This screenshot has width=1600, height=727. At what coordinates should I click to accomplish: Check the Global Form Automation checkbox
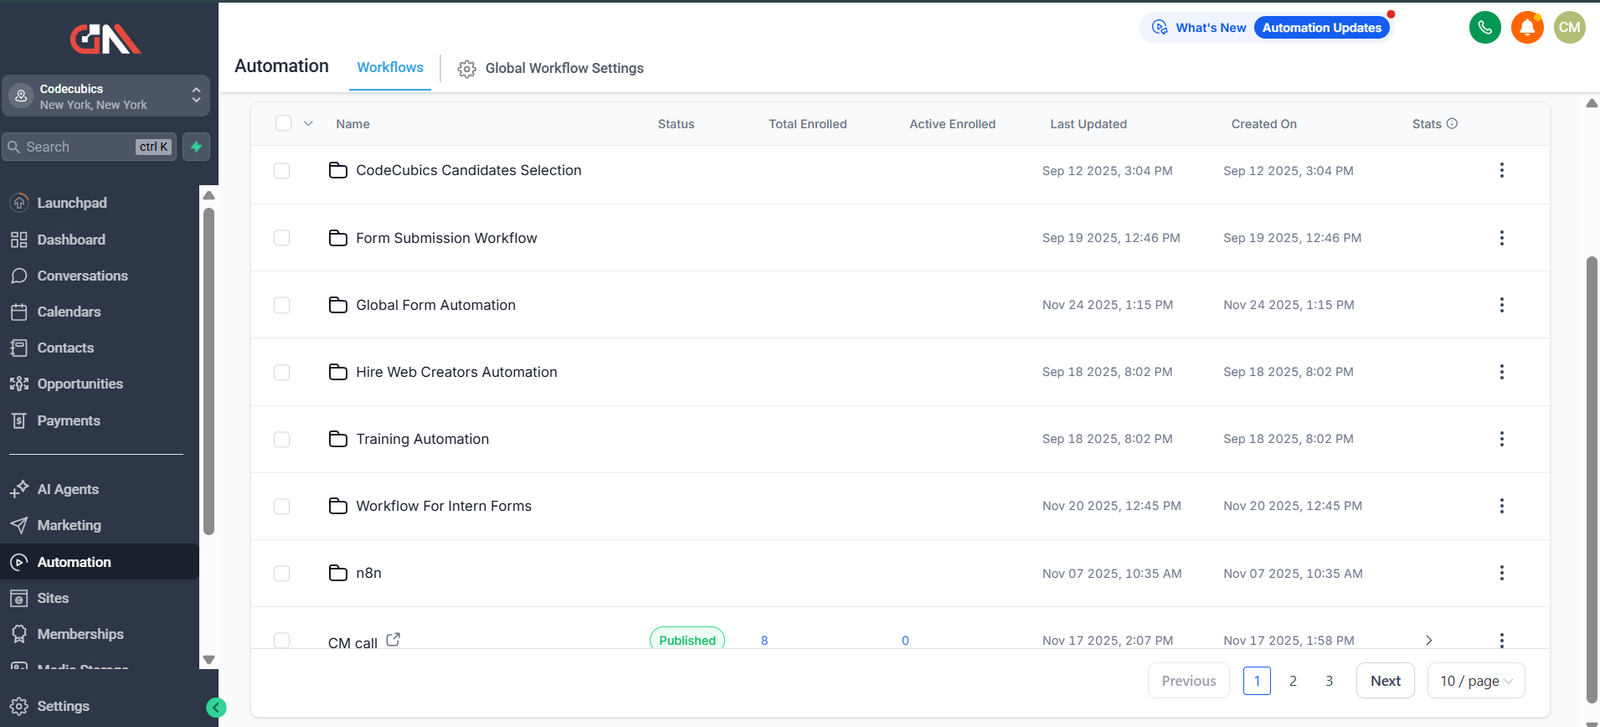pos(282,305)
